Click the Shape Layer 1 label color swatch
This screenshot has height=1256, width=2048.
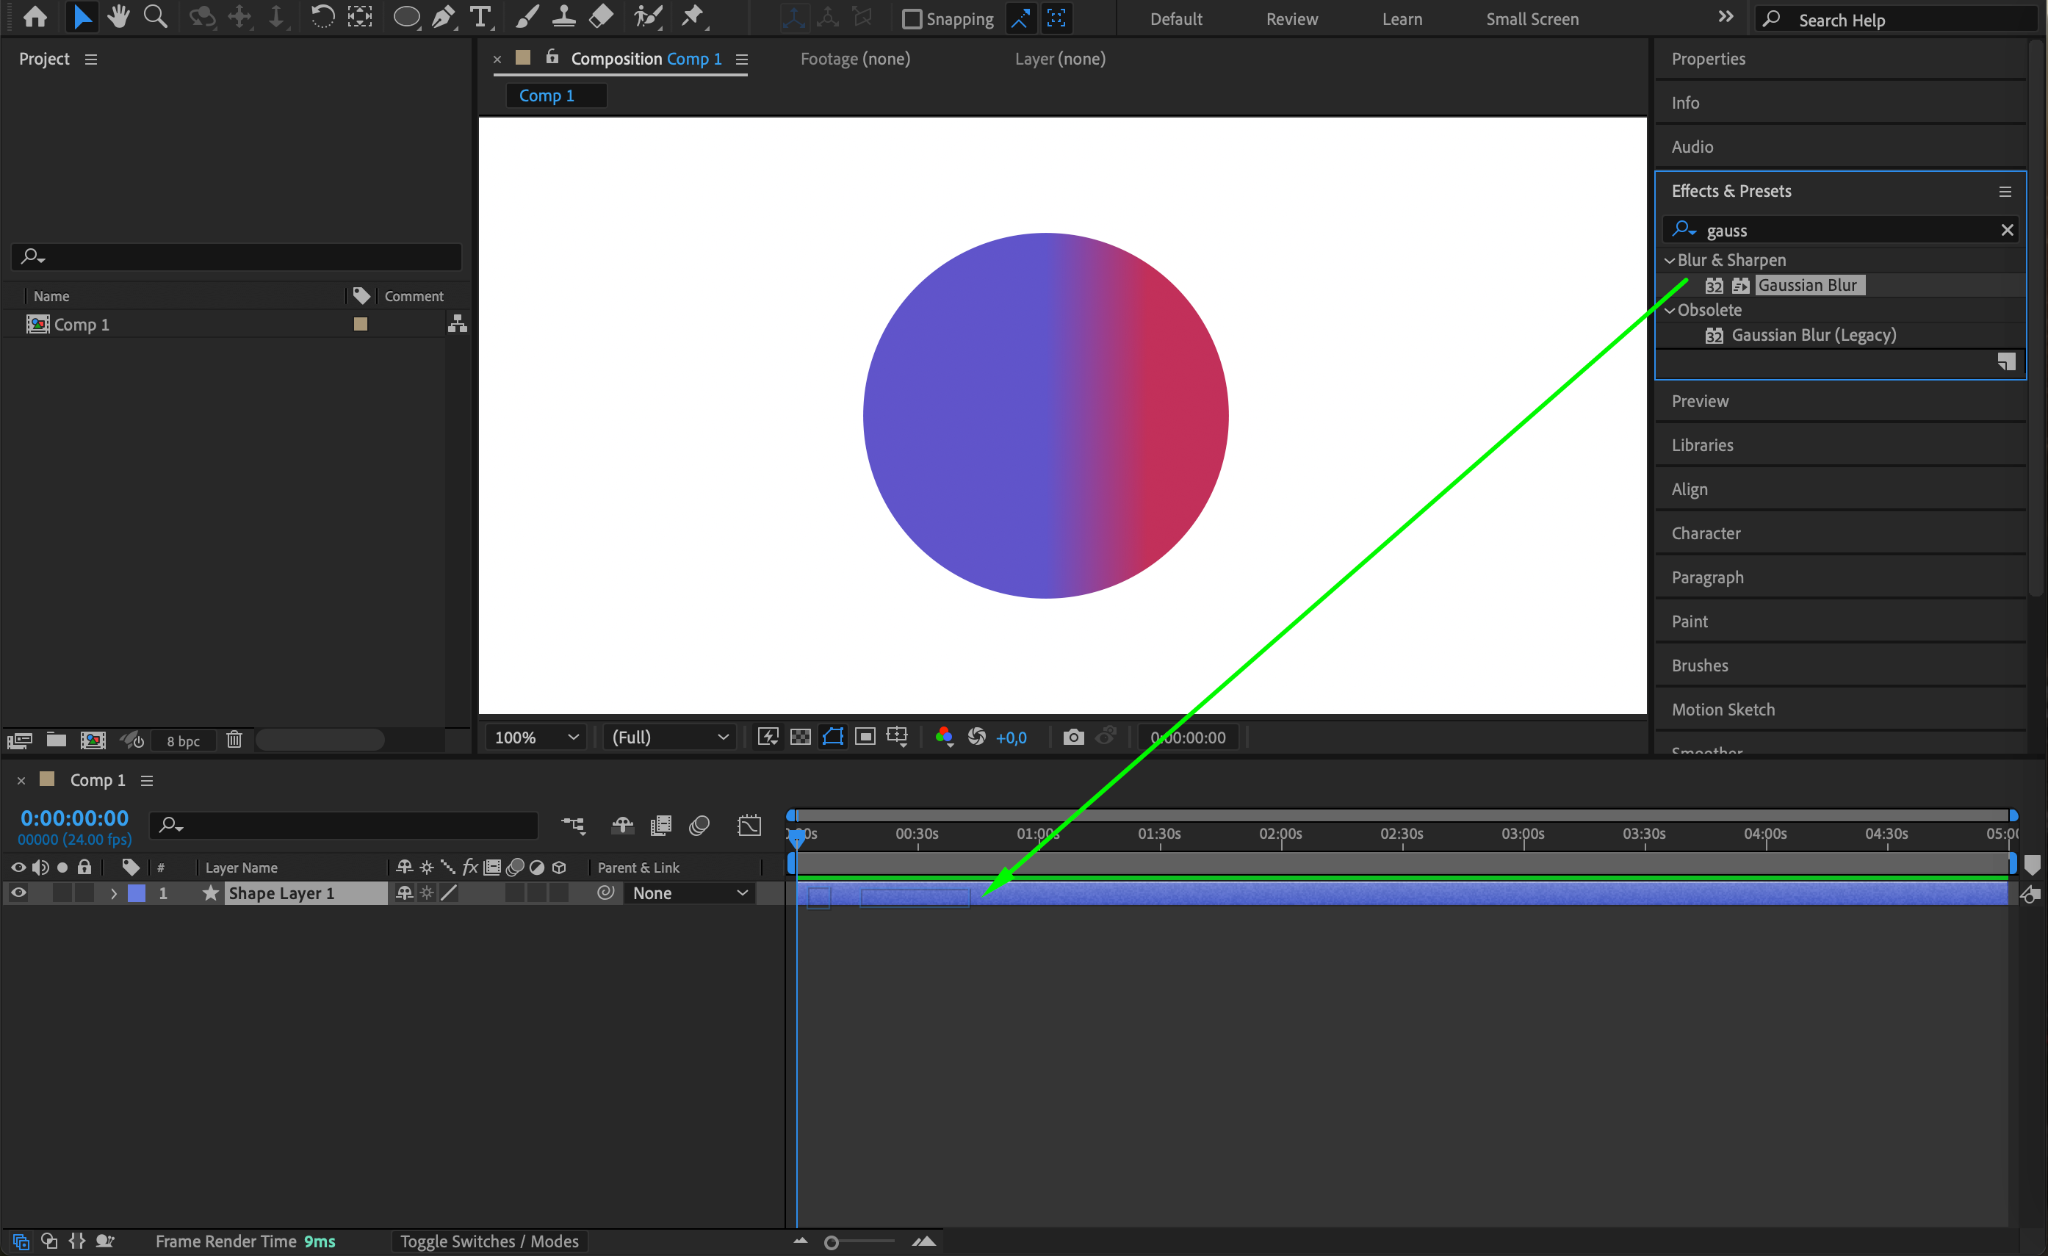pyautogui.click(x=137, y=893)
